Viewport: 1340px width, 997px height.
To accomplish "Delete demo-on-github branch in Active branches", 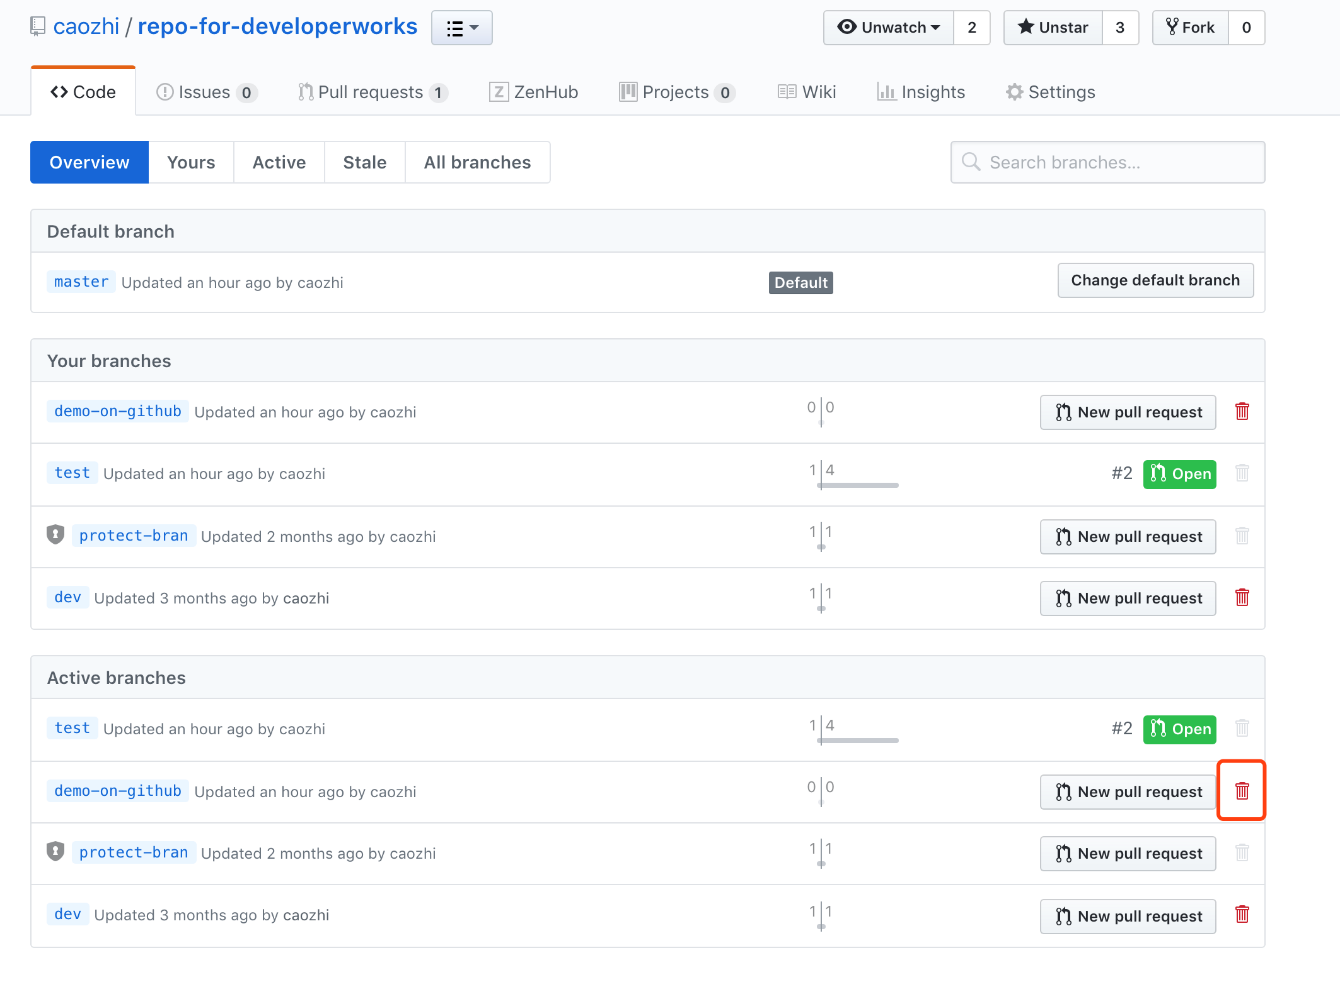I will [x=1242, y=791].
